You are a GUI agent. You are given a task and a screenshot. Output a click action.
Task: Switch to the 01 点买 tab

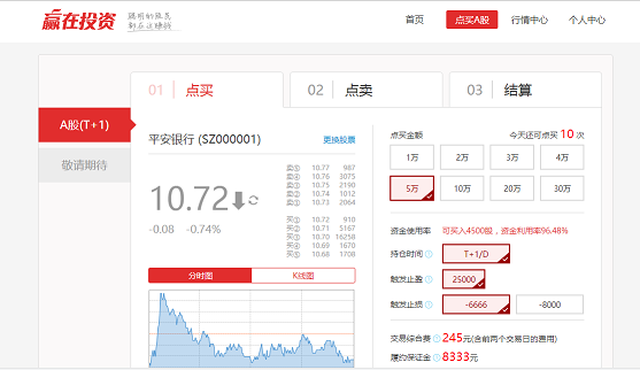[207, 90]
